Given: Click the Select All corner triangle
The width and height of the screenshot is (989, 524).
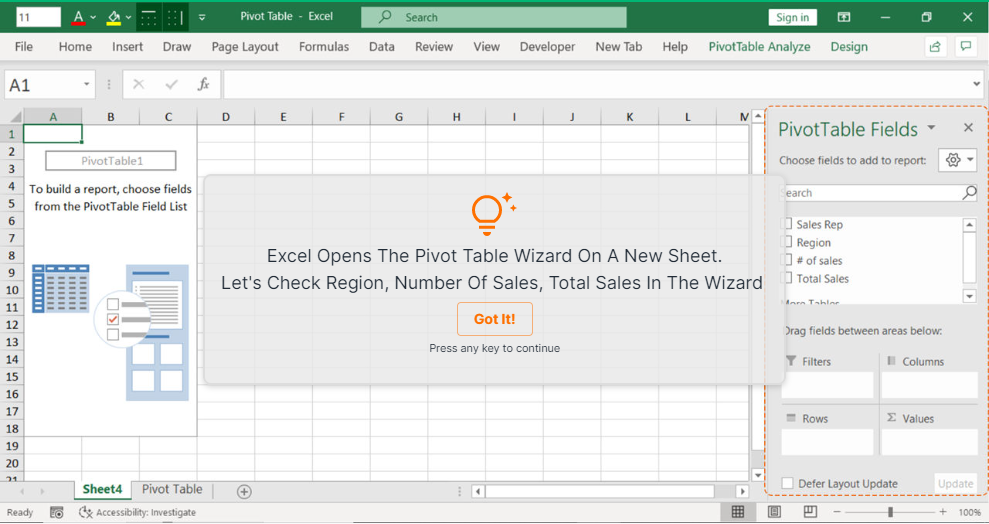Looking at the screenshot, I should point(15,117).
